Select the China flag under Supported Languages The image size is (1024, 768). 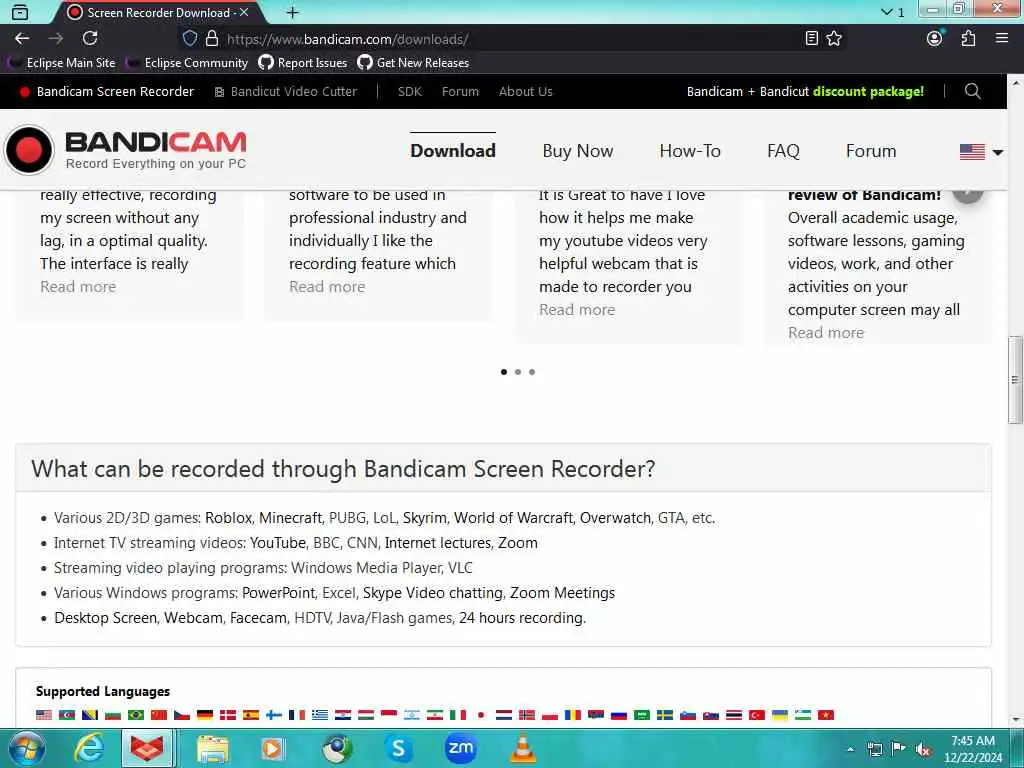pyautogui.click(x=159, y=715)
